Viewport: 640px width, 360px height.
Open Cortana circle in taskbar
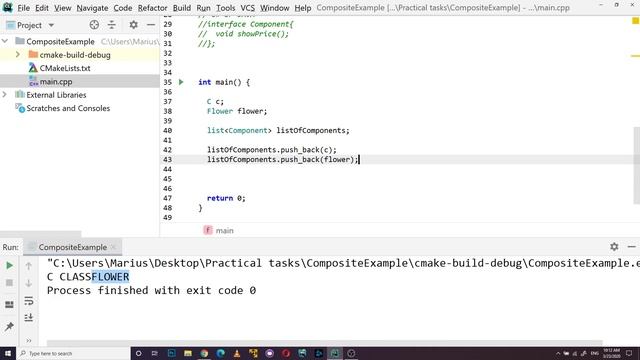click(x=138, y=353)
